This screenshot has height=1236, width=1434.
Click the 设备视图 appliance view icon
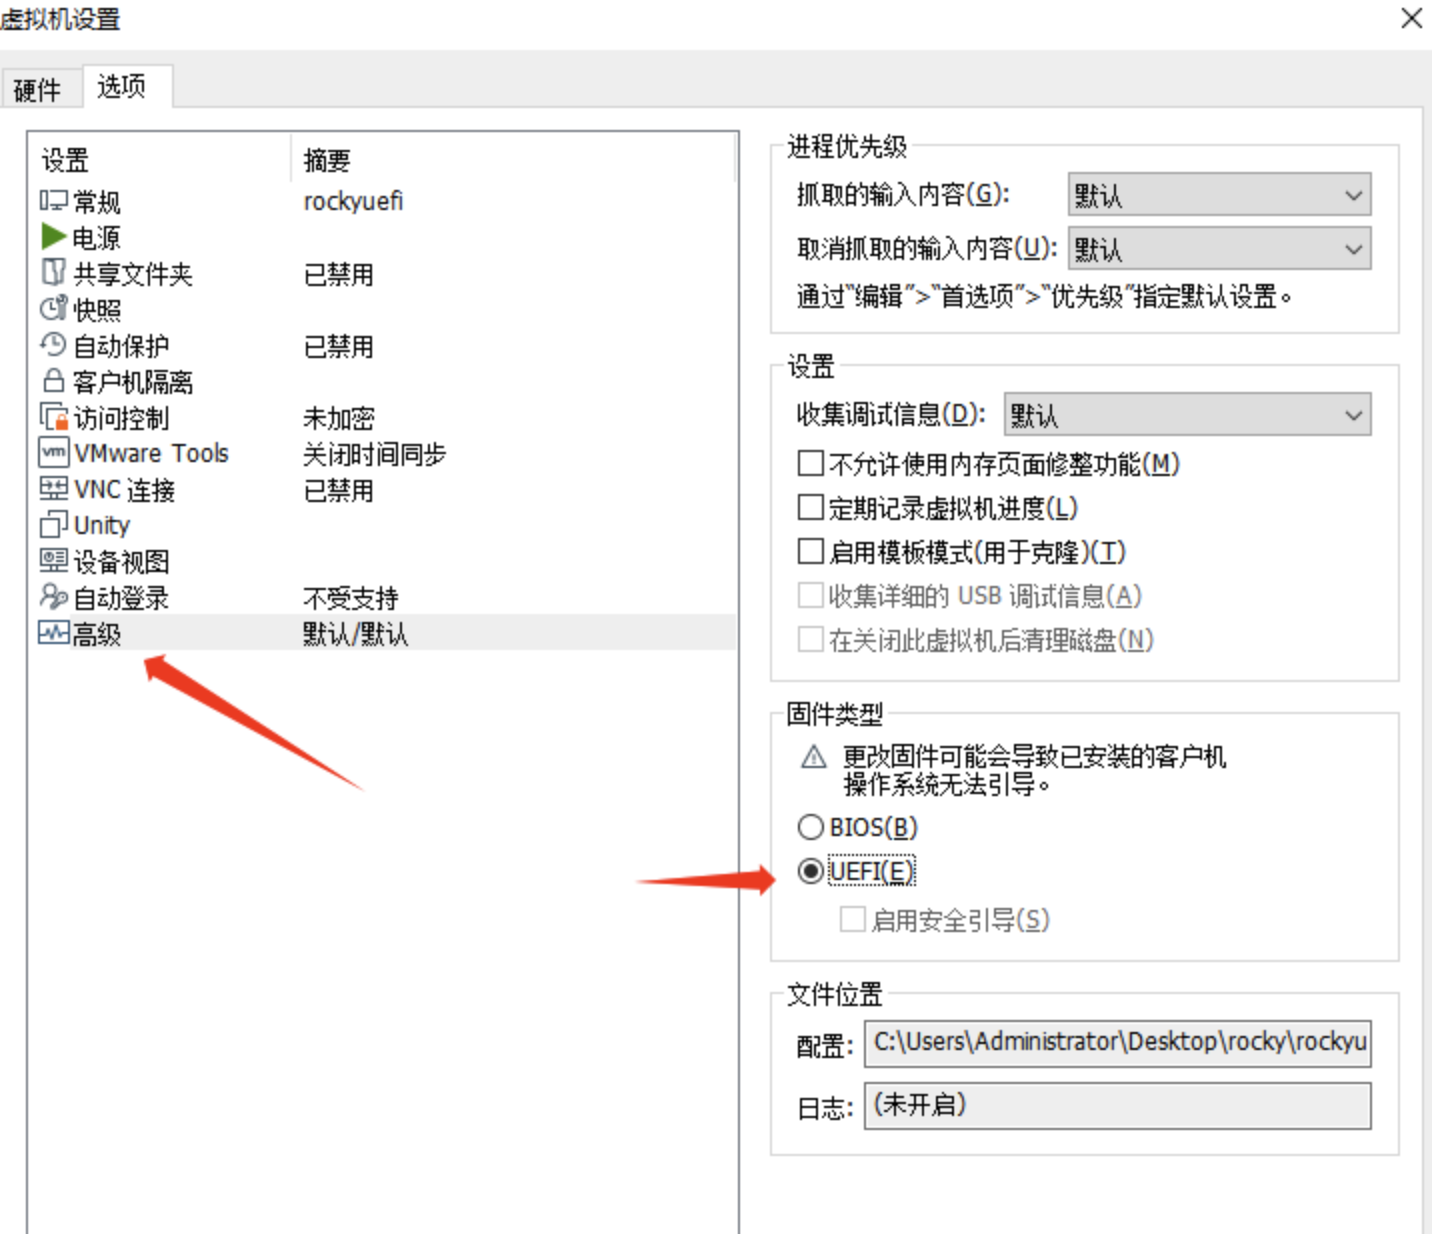point(54,561)
